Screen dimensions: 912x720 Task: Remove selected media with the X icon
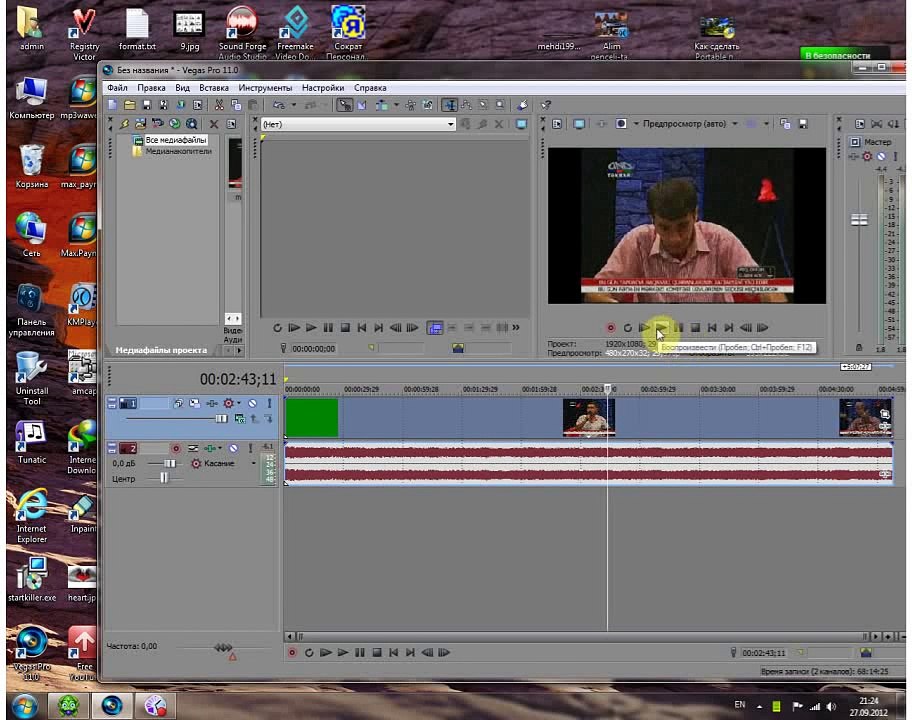point(214,124)
